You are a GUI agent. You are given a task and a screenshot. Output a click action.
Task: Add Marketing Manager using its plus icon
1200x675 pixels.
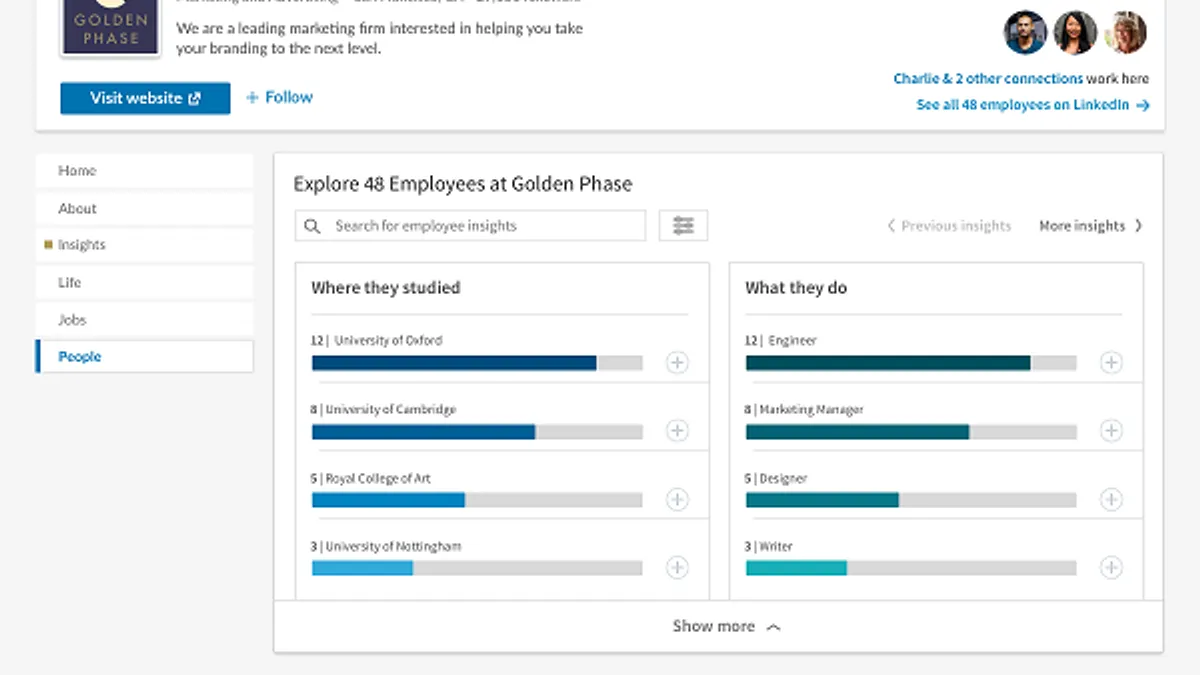pyautogui.click(x=1111, y=431)
